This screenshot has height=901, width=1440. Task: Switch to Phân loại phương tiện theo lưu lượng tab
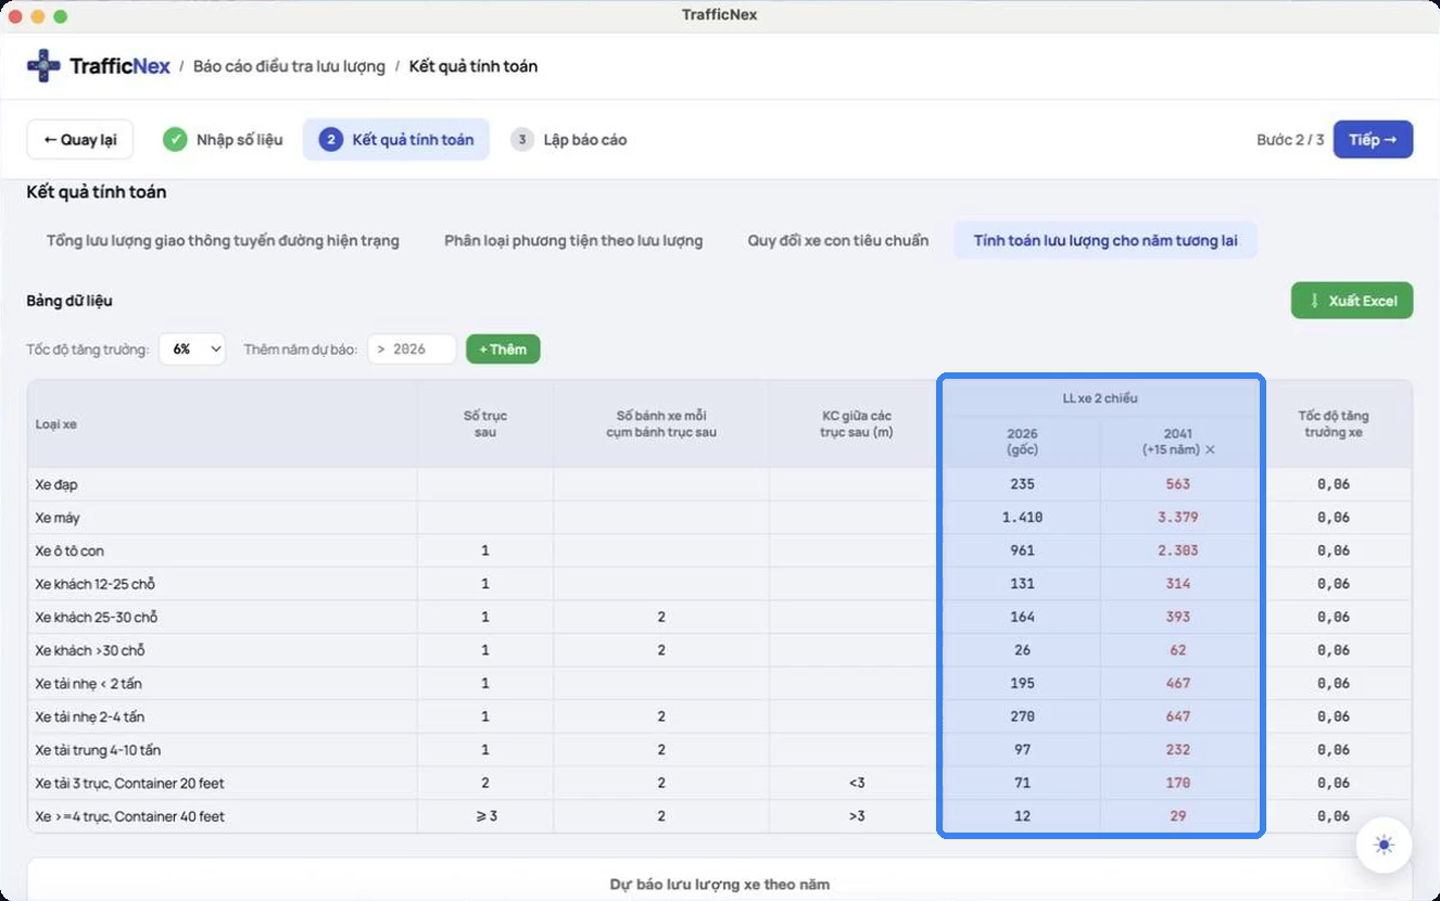pyautogui.click(x=573, y=241)
